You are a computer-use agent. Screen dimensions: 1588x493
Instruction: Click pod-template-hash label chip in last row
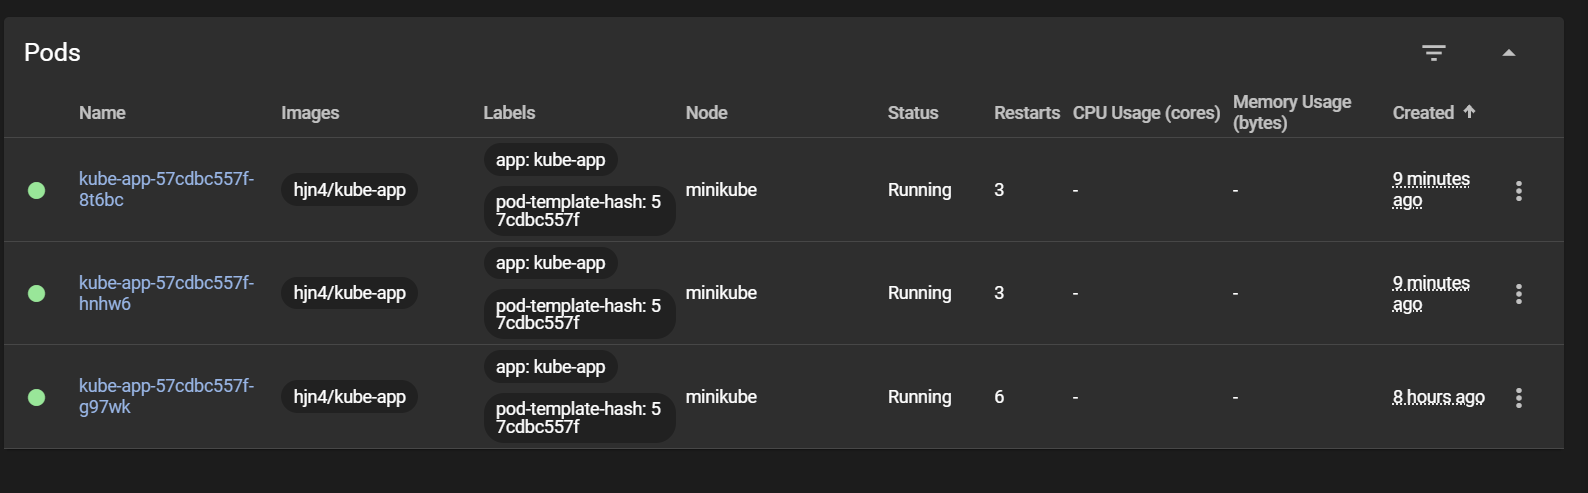click(579, 418)
